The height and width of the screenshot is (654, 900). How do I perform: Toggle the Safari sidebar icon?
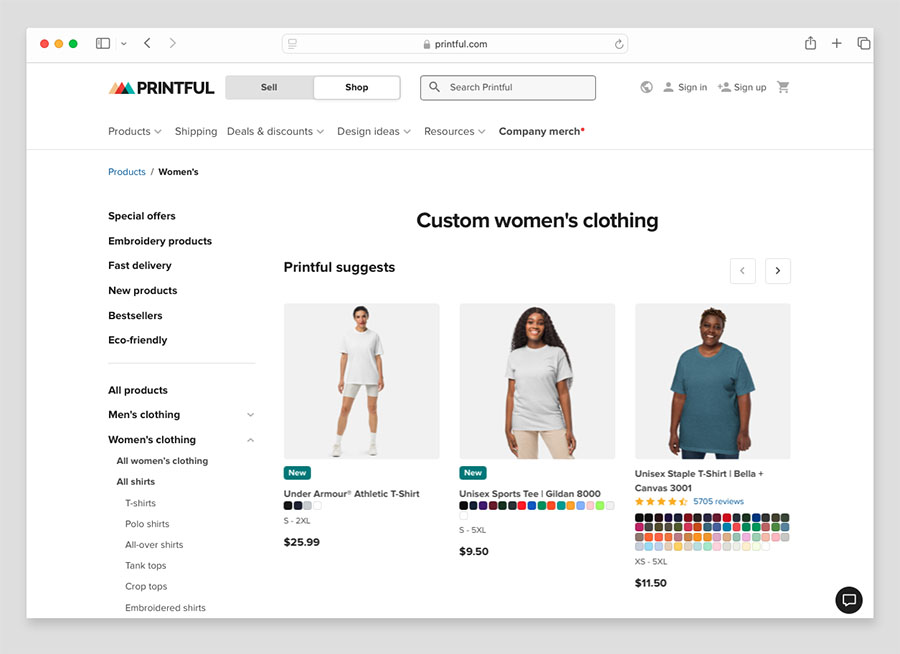pyautogui.click(x=103, y=44)
